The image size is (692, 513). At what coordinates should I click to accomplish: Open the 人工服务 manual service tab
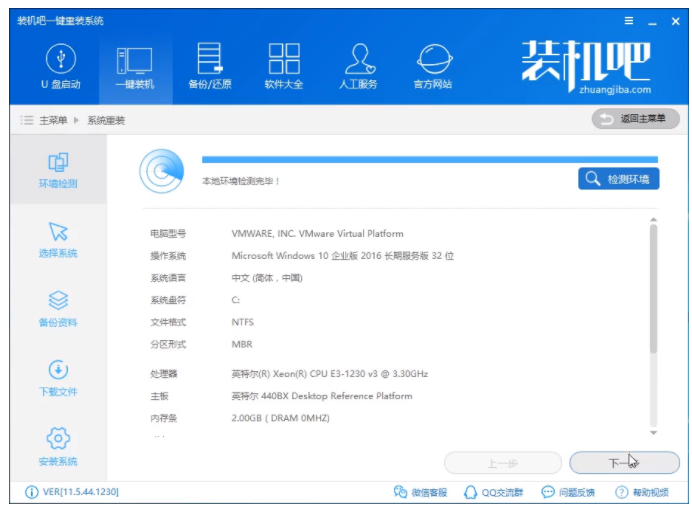pos(358,66)
